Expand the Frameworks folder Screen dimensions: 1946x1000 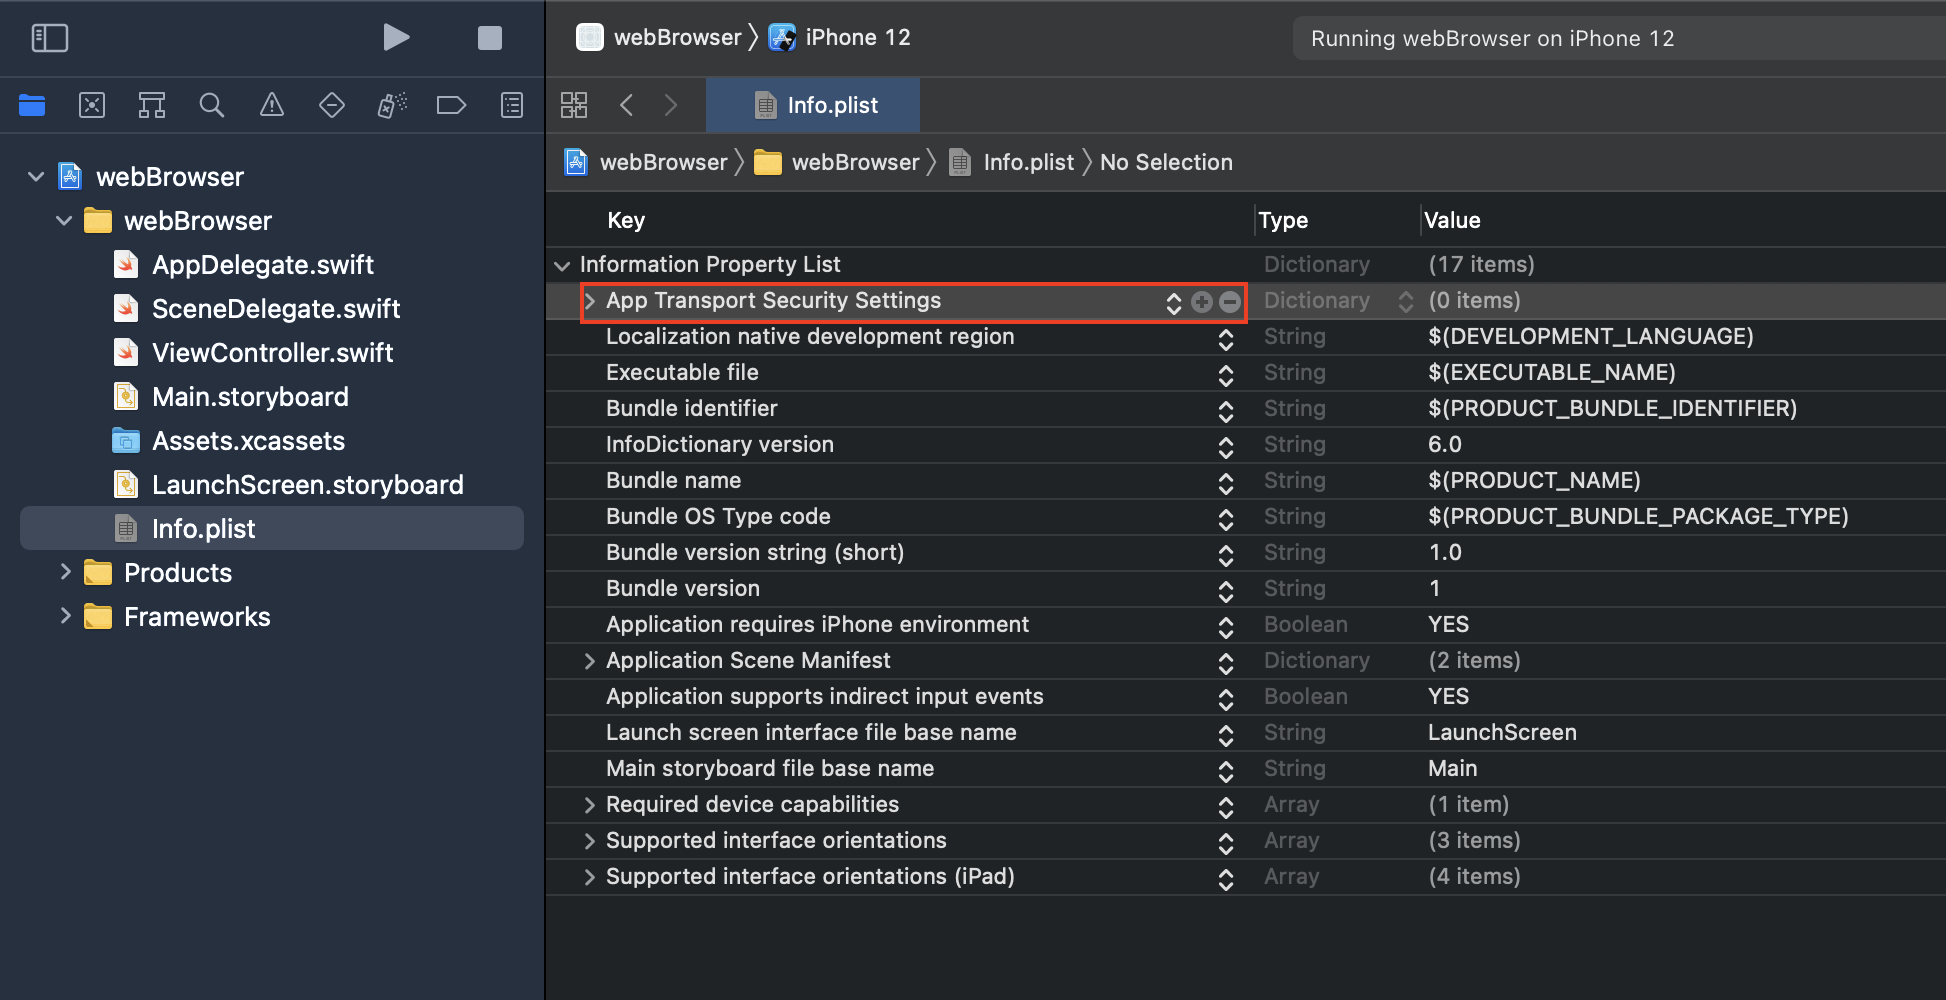point(65,616)
